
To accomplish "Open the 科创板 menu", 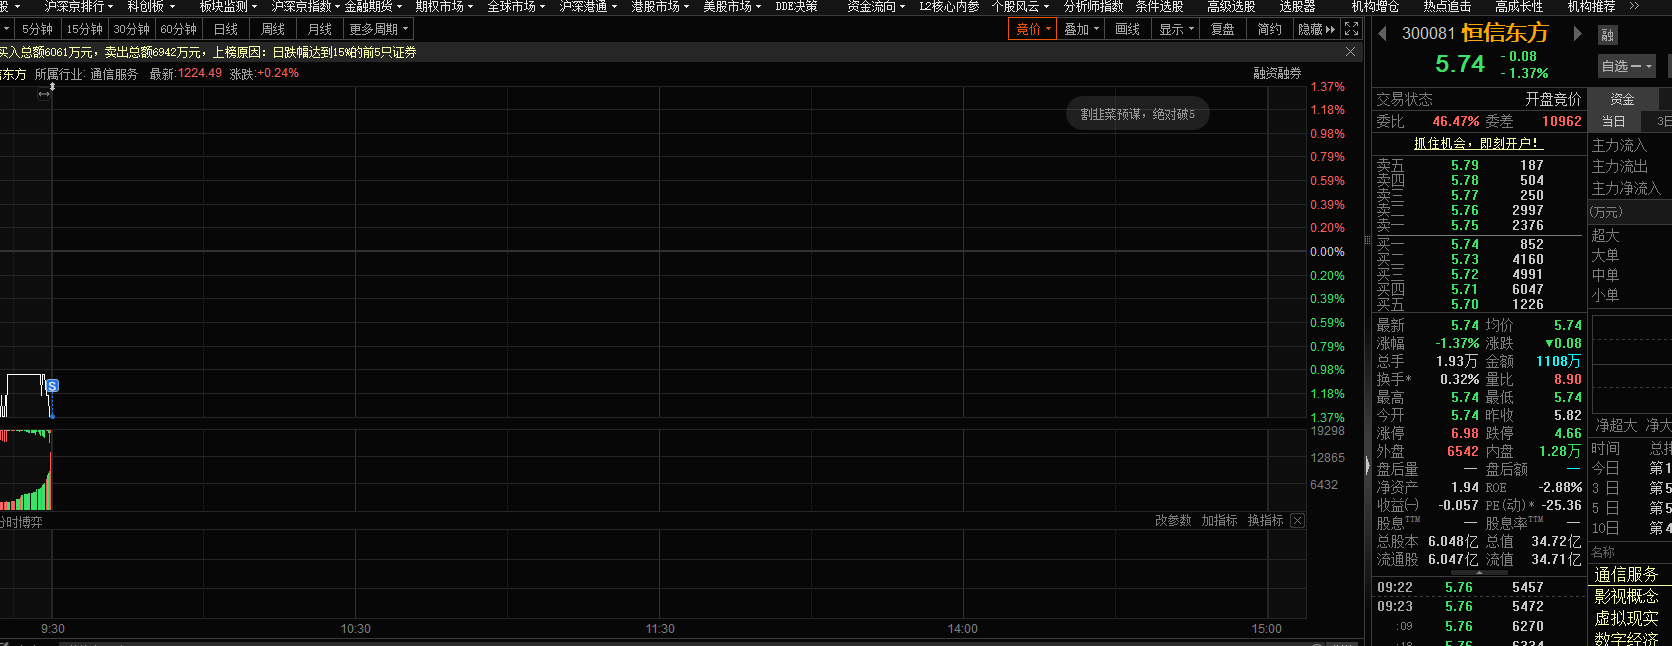I will pos(151,6).
